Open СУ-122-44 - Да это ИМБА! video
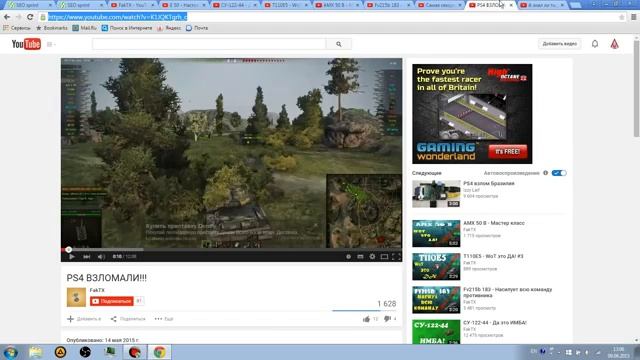The height and width of the screenshot is (360, 640). click(495, 323)
